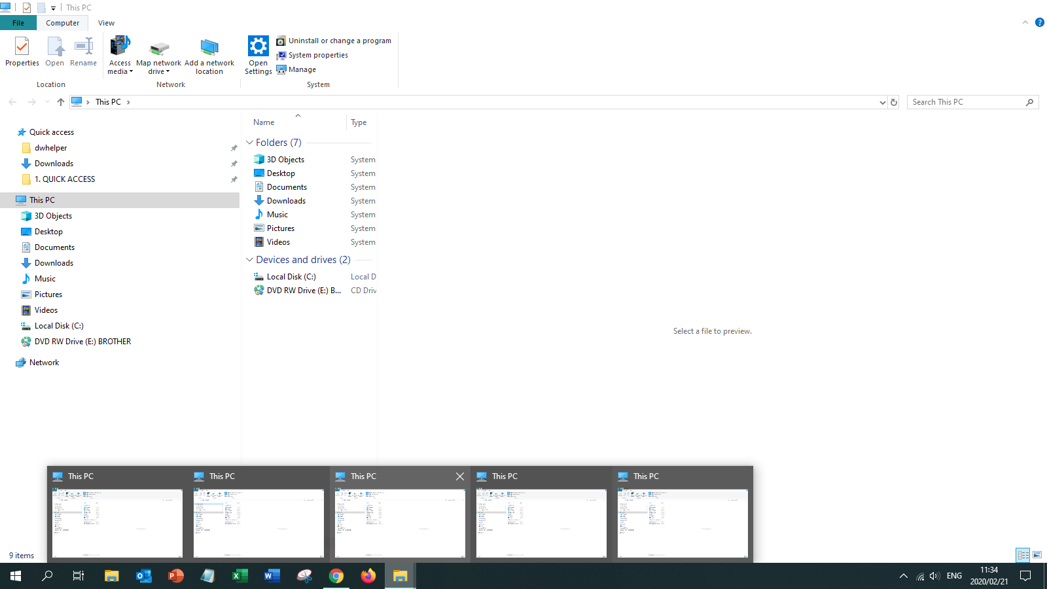Select Local Disk (C:) in file list
Viewport: 1047px width, 589px height.
pos(291,276)
